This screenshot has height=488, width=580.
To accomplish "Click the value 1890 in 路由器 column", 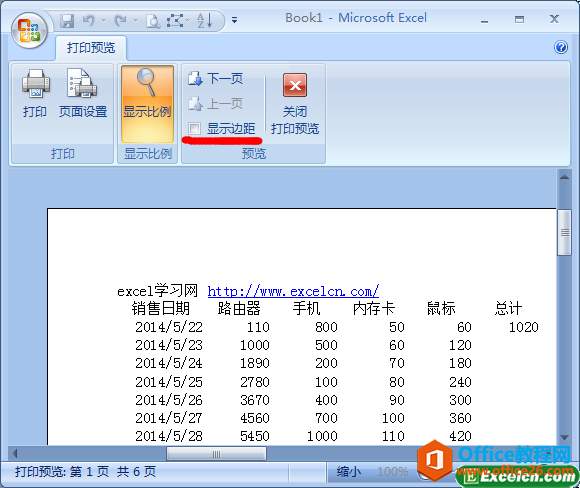I will click(x=255, y=363).
